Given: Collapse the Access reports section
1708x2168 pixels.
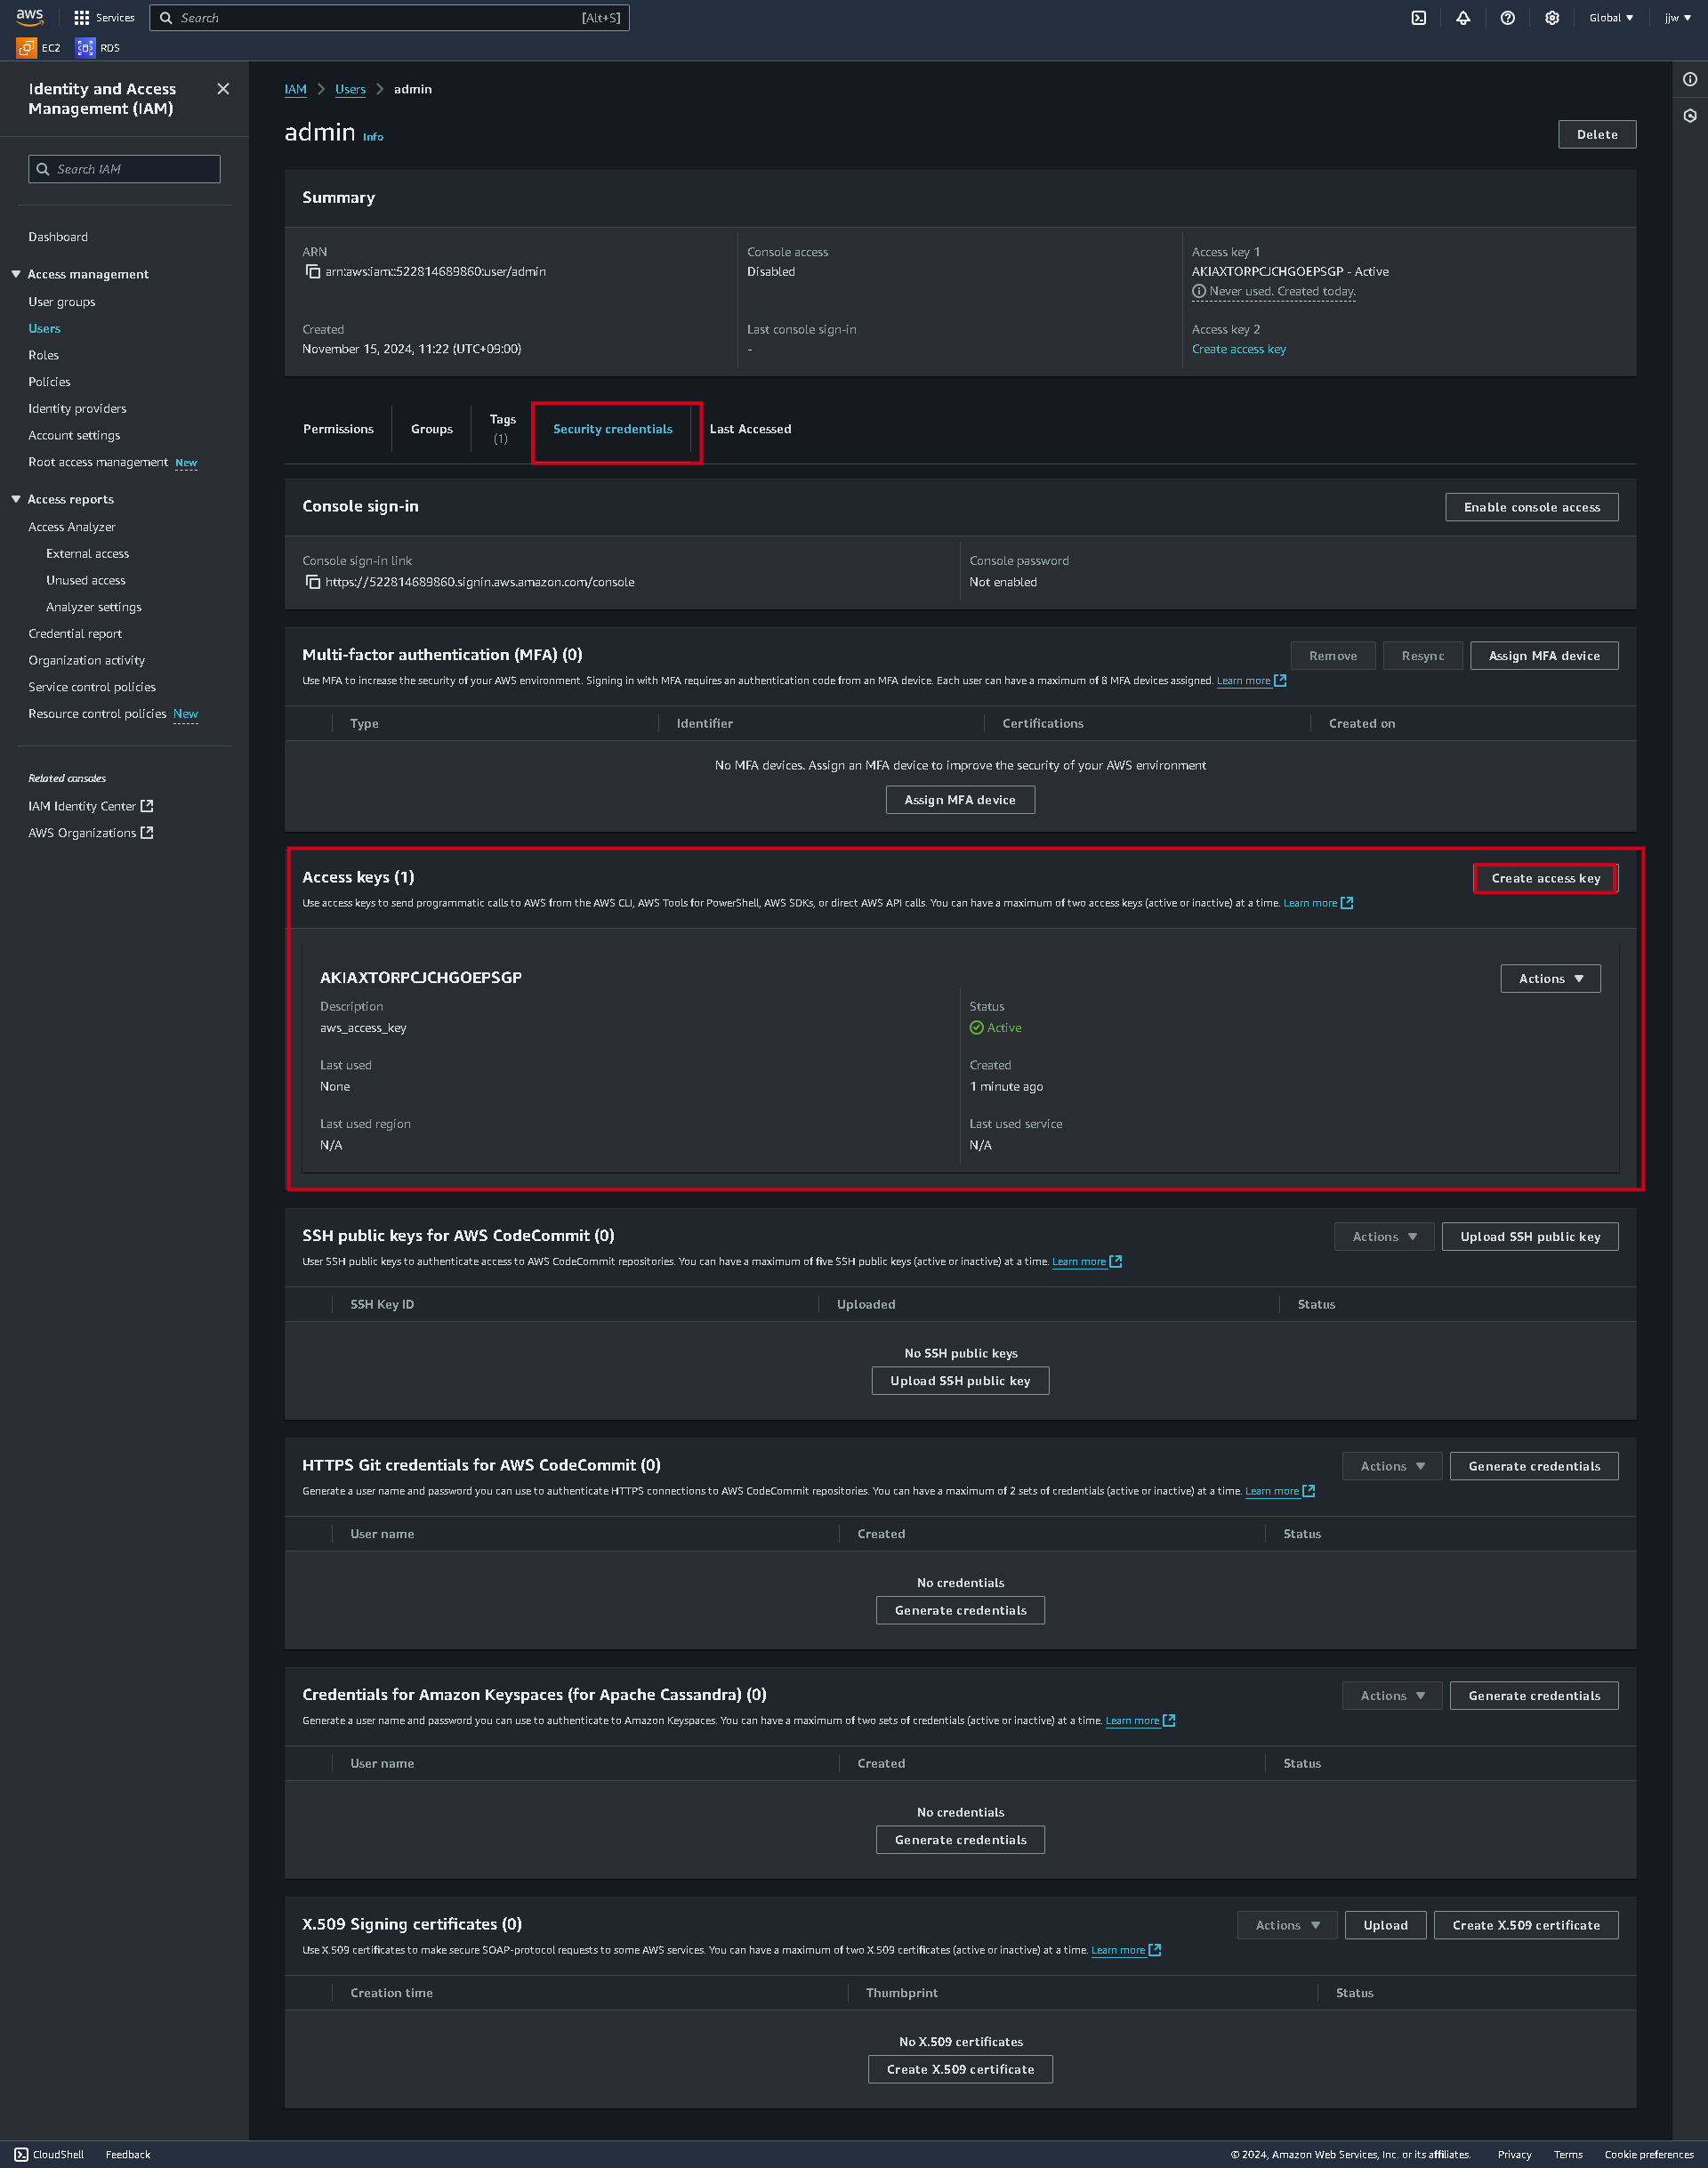Looking at the screenshot, I should pos(16,499).
